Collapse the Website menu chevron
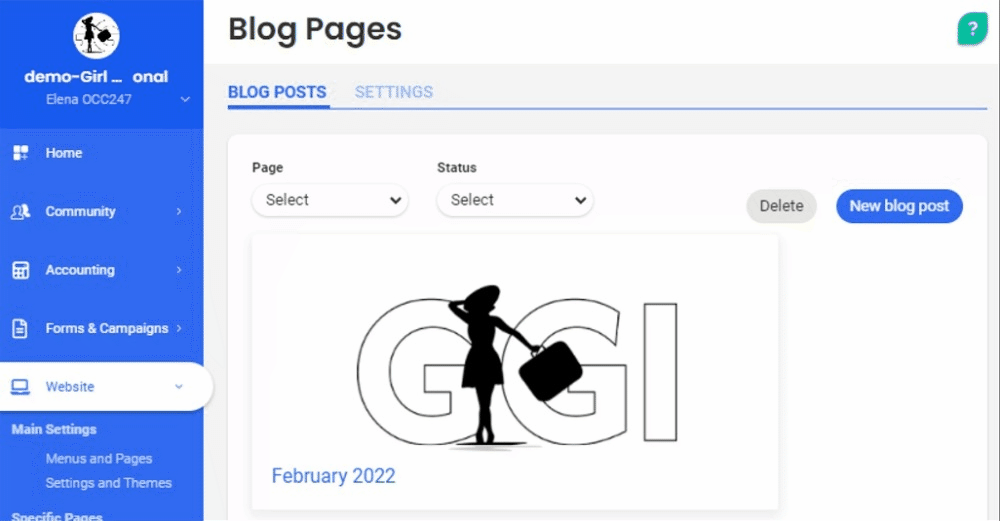Screen dimensions: 1000x521 click(x=179, y=387)
